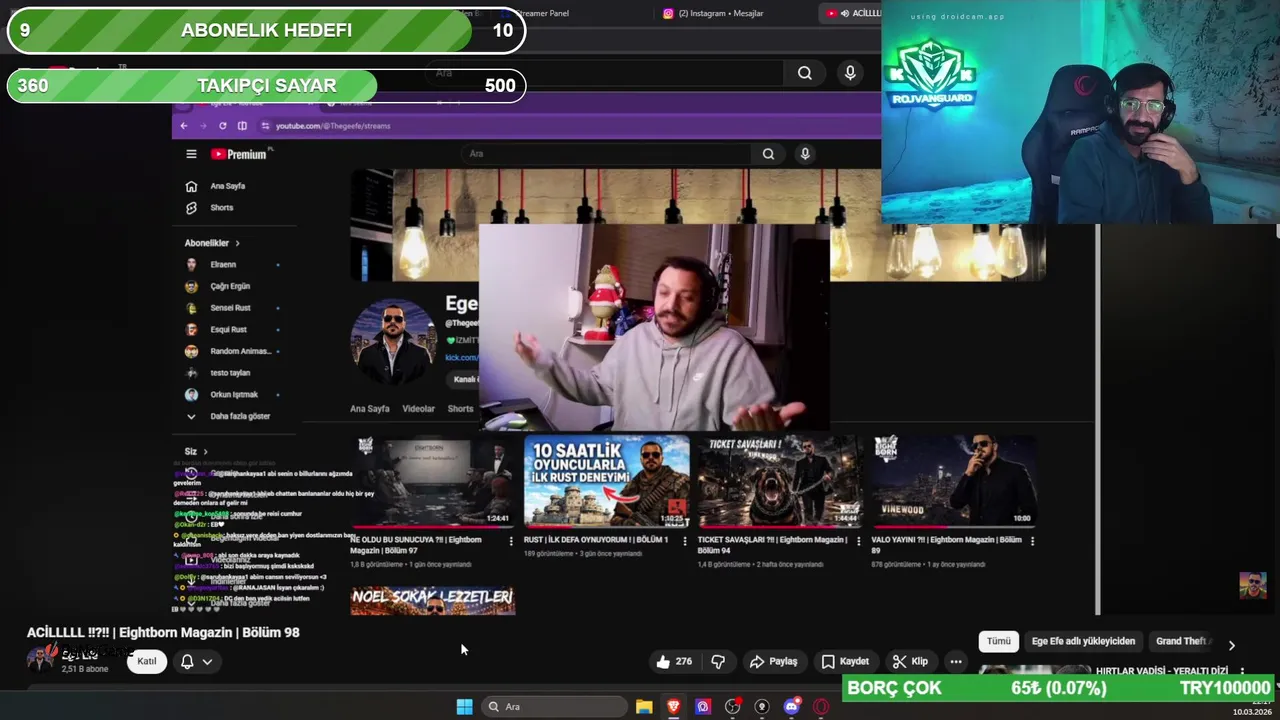Open Çağrı Ergün subscription channel
Screen dimensions: 1280x720
point(230,286)
